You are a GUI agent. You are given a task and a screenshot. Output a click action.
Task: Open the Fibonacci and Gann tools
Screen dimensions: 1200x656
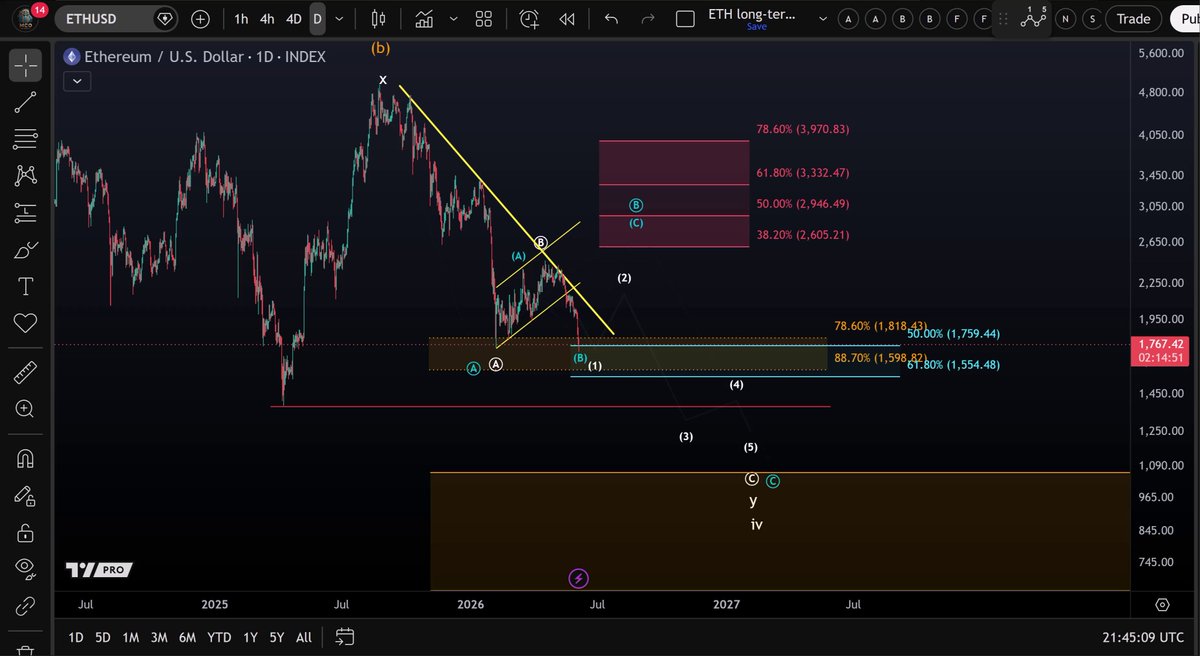pyautogui.click(x=26, y=138)
